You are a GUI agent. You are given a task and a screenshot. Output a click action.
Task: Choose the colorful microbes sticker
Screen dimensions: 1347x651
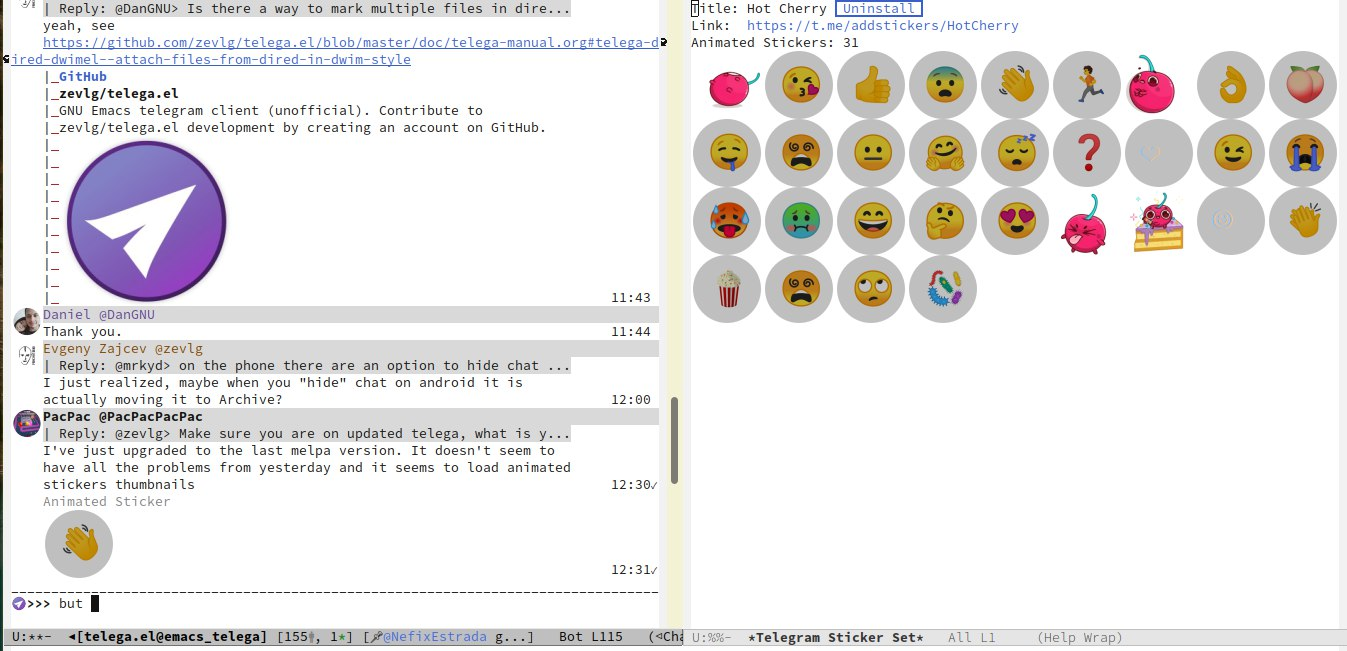click(943, 289)
